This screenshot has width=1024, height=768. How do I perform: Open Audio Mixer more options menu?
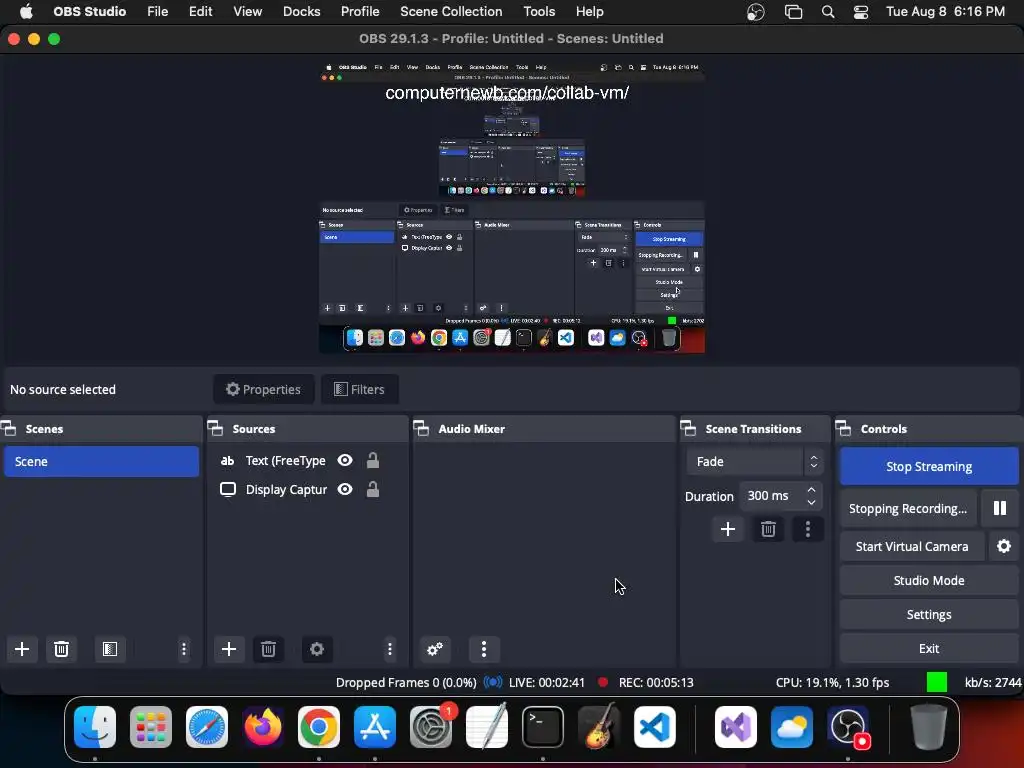(484, 649)
